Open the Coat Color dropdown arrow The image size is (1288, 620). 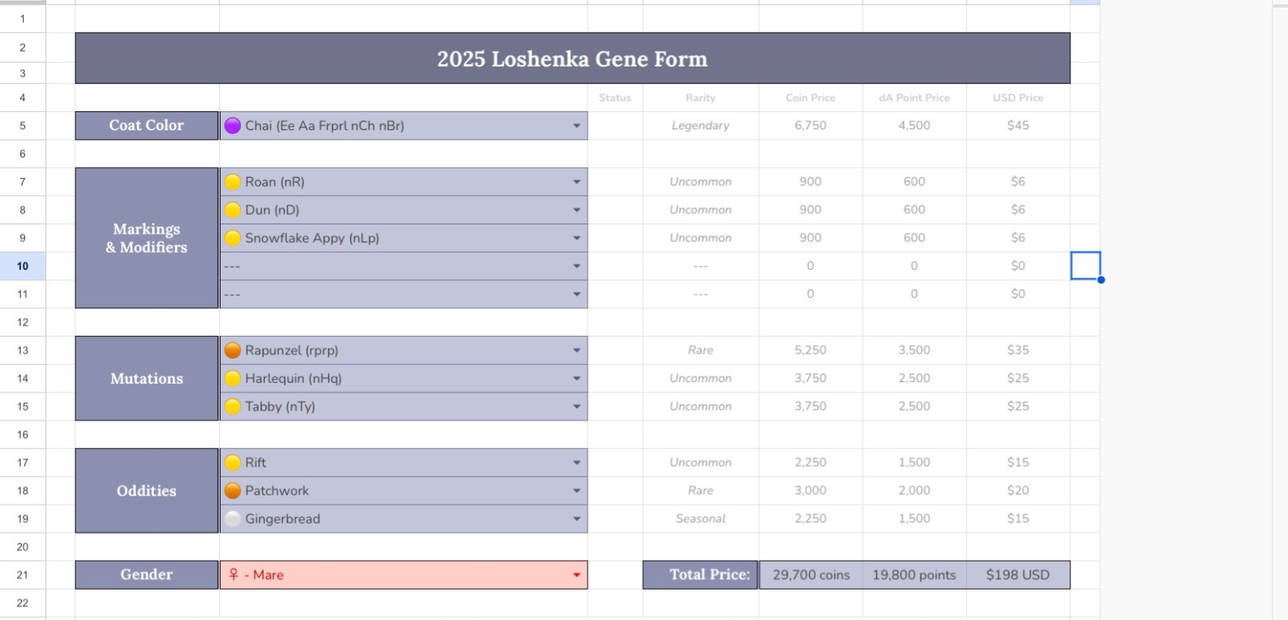577,126
